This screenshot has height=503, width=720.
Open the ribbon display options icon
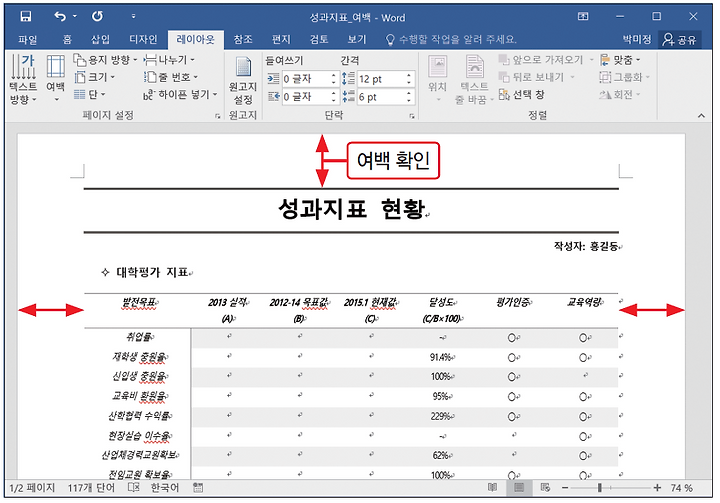(x=583, y=17)
